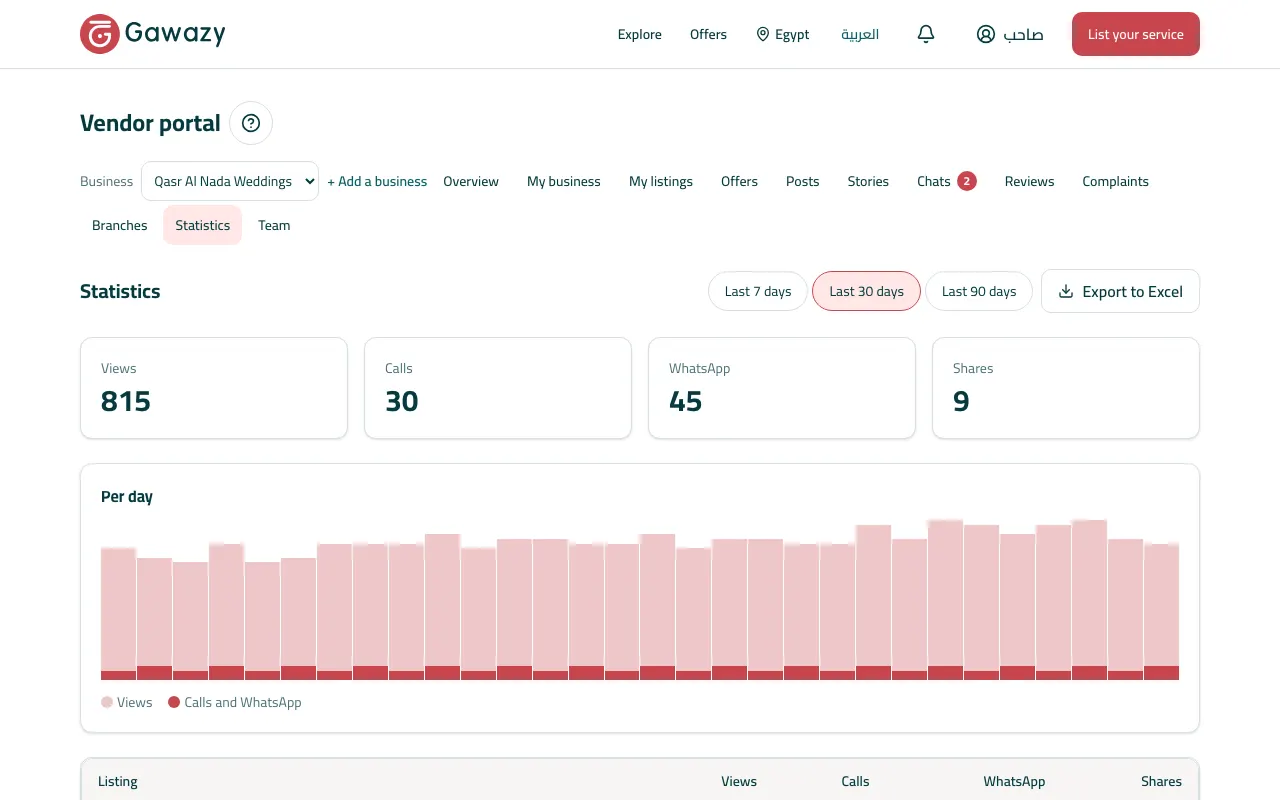Go to the Overview tab
The height and width of the screenshot is (800, 1280).
[471, 181]
